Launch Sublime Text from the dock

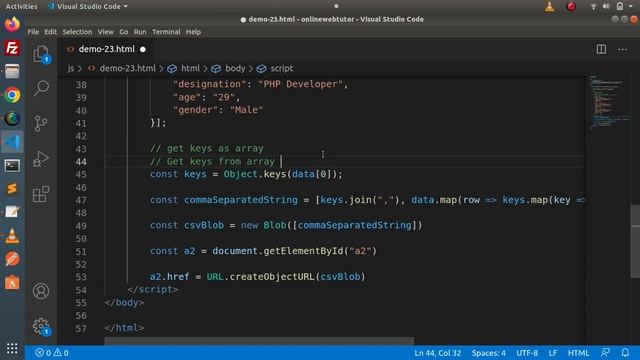click(x=12, y=189)
